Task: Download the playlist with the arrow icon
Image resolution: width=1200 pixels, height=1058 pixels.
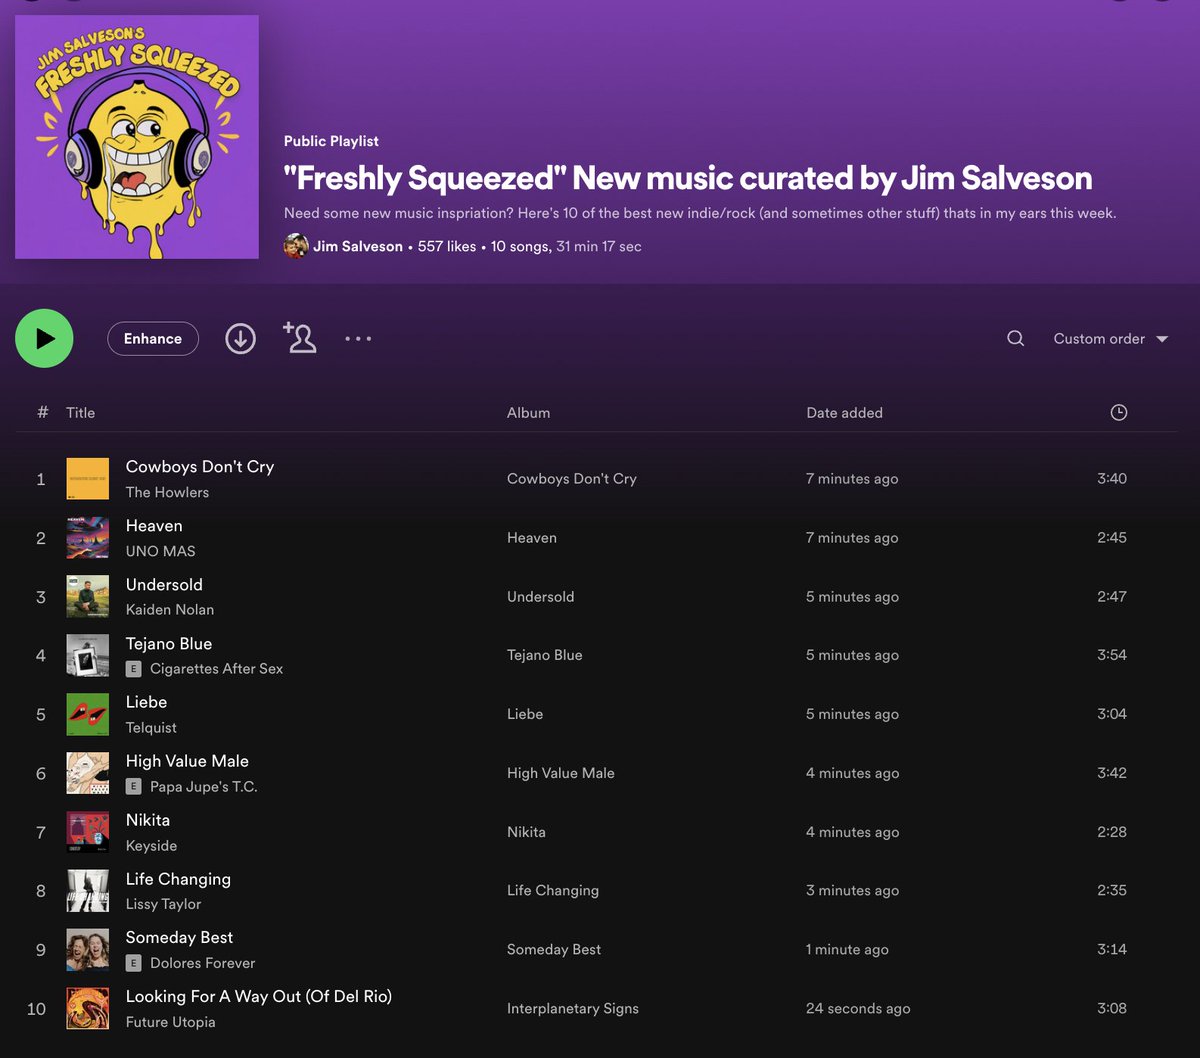Action: (240, 339)
